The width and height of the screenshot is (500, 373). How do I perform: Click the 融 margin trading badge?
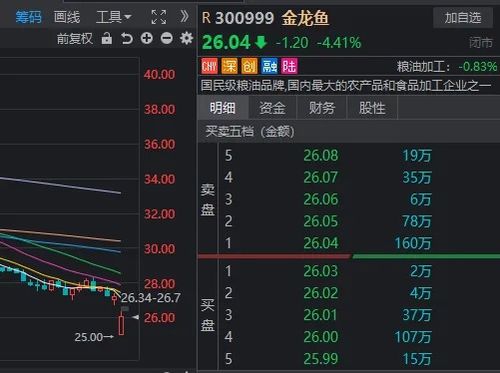pyautogui.click(x=269, y=66)
